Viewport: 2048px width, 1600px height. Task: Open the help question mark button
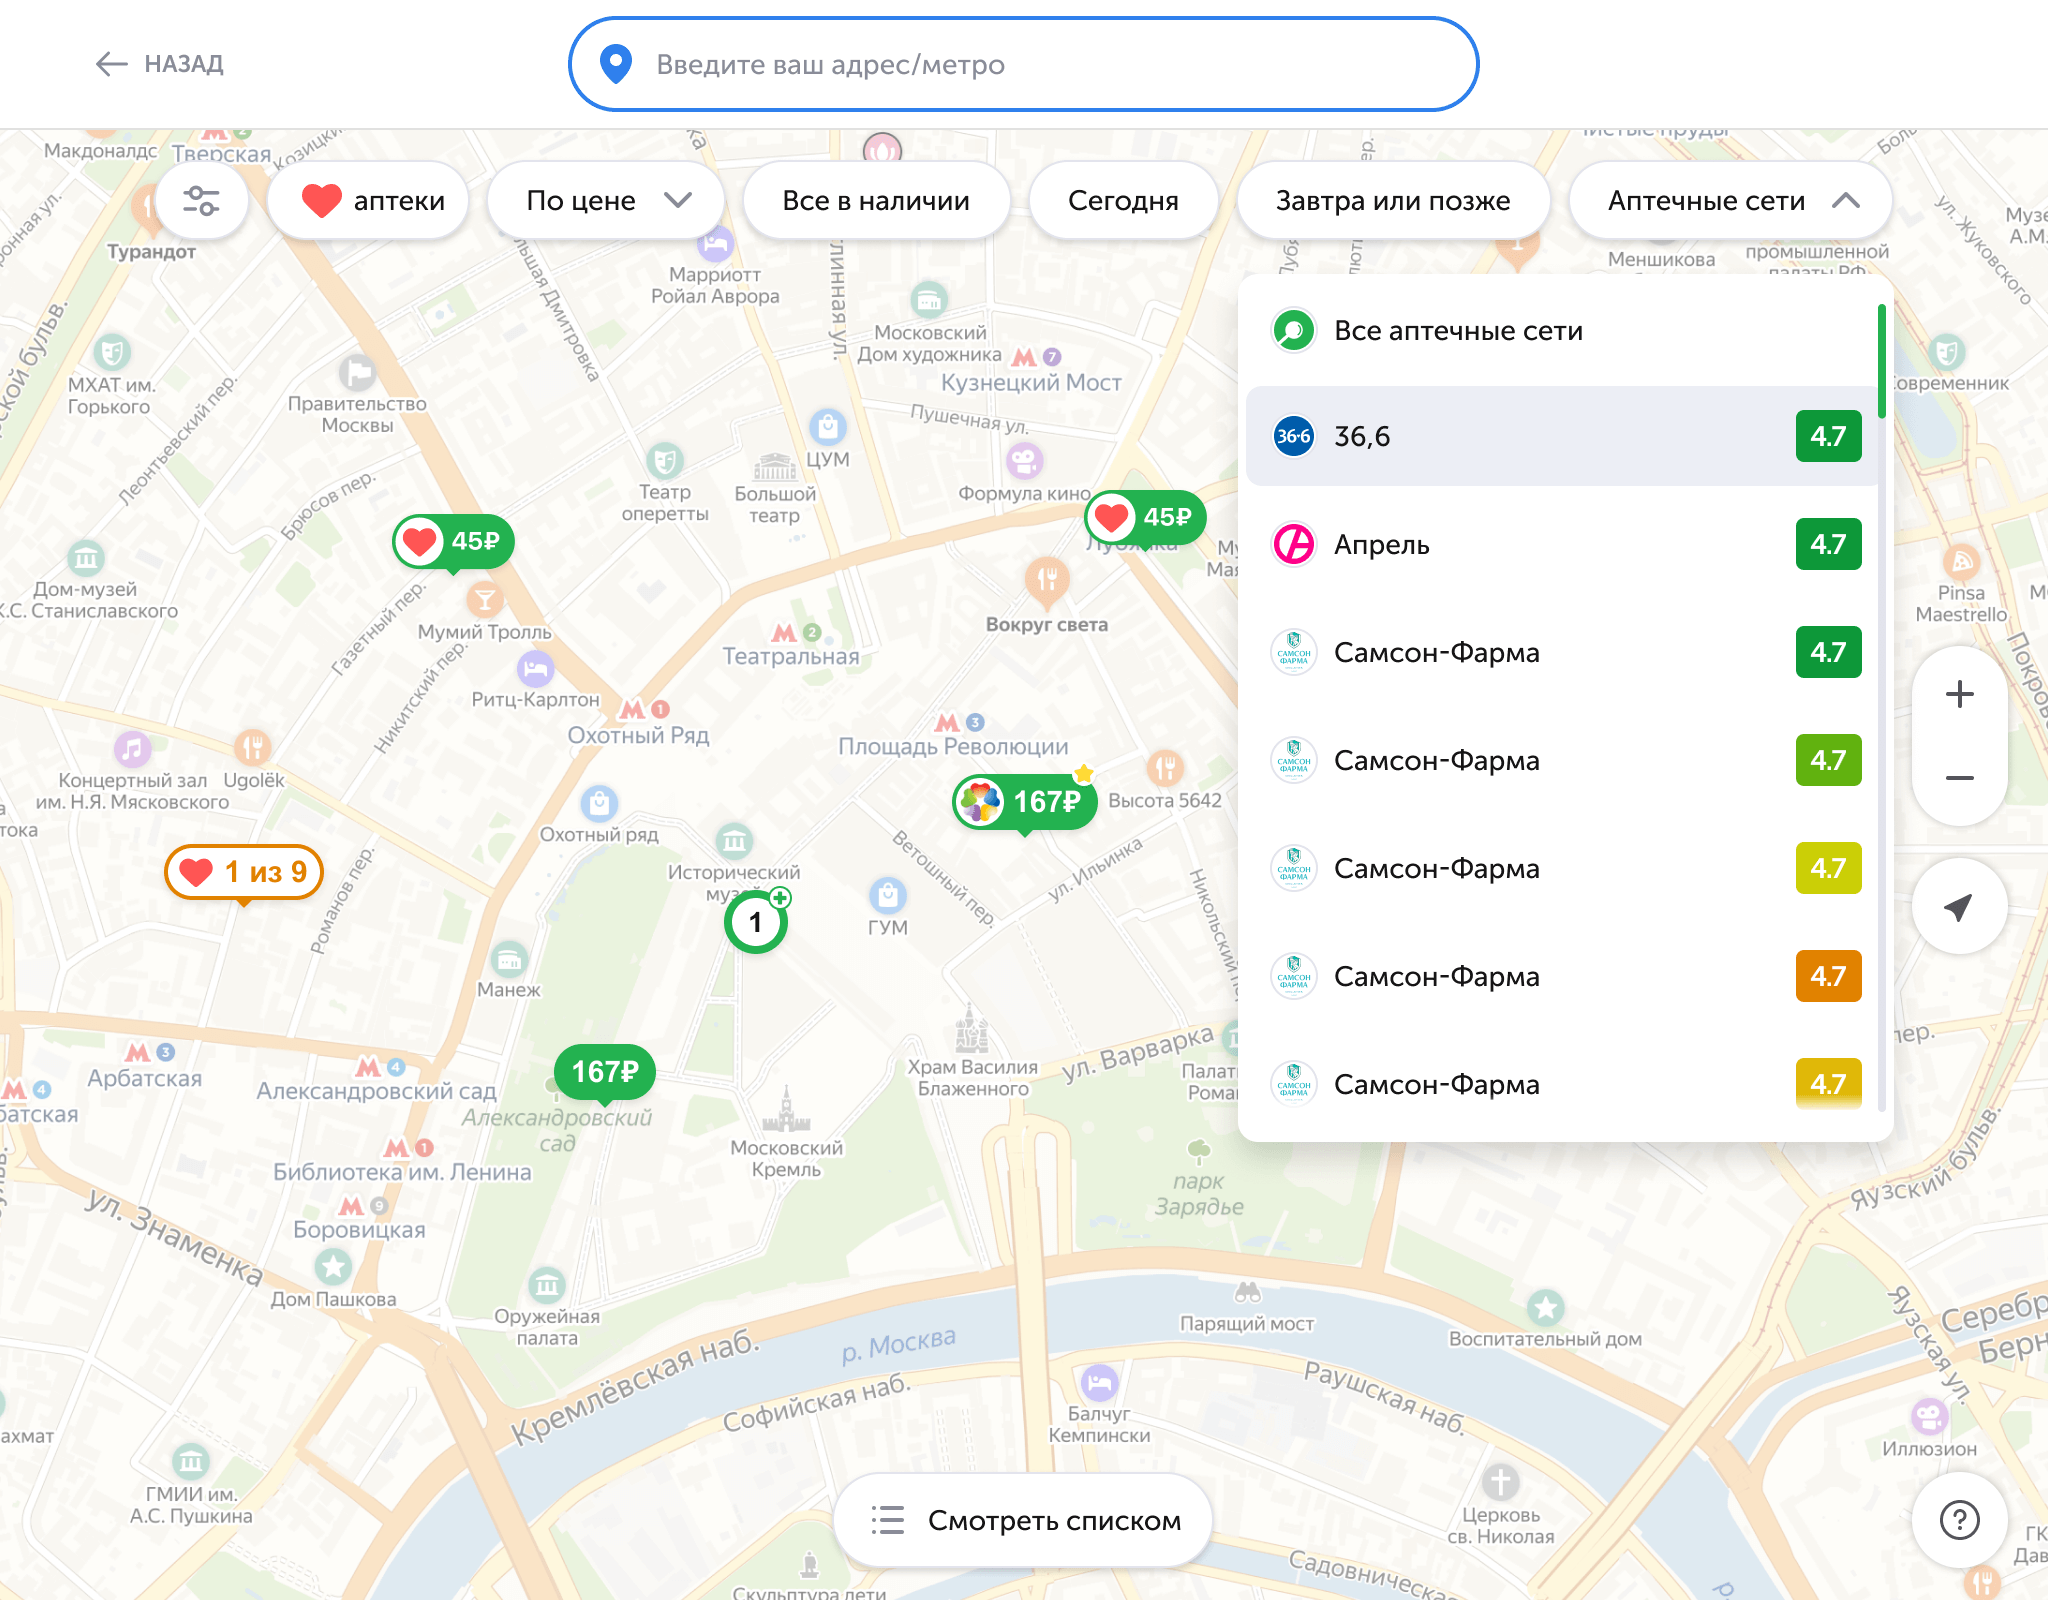[x=1959, y=1520]
